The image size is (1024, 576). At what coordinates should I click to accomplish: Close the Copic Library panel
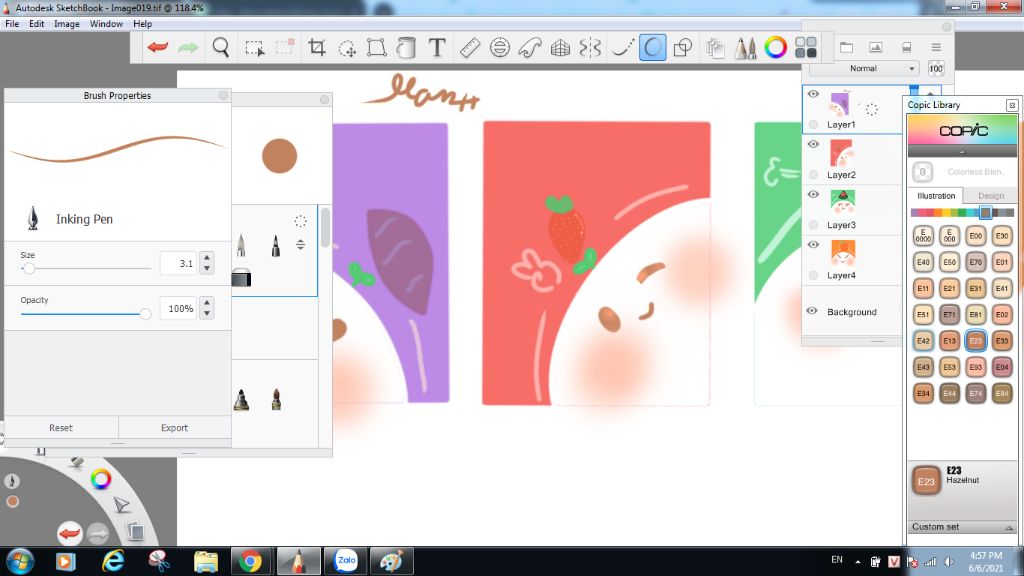[x=1012, y=105]
